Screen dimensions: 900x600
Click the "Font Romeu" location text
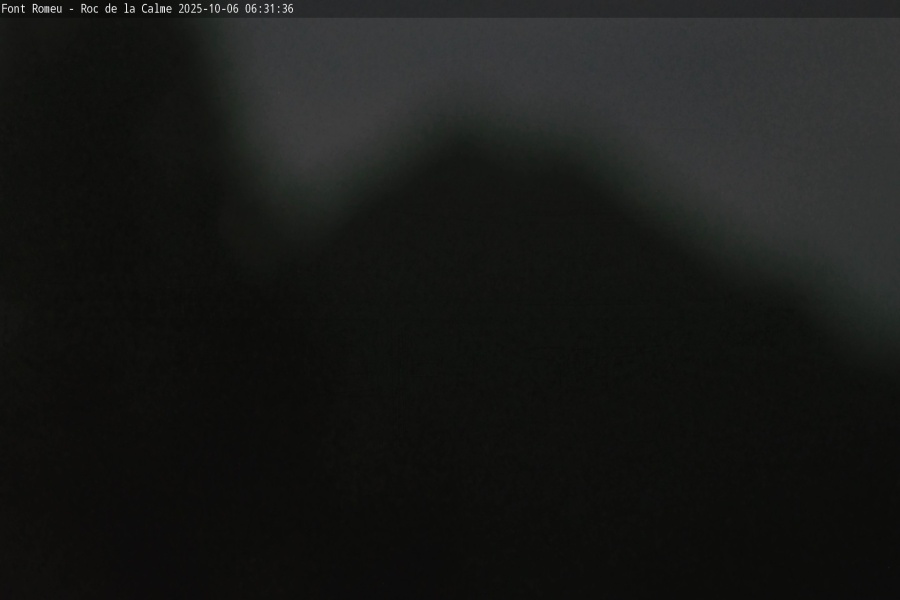(32, 9)
